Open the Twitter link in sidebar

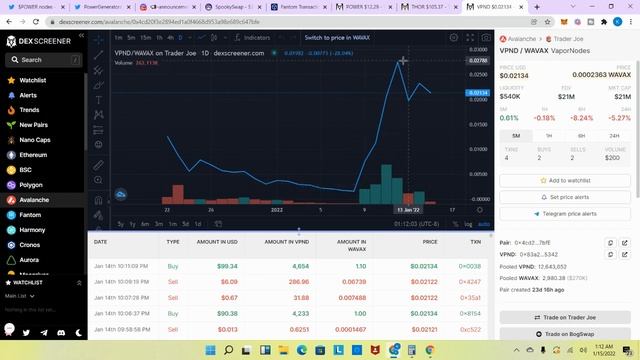[27, 333]
